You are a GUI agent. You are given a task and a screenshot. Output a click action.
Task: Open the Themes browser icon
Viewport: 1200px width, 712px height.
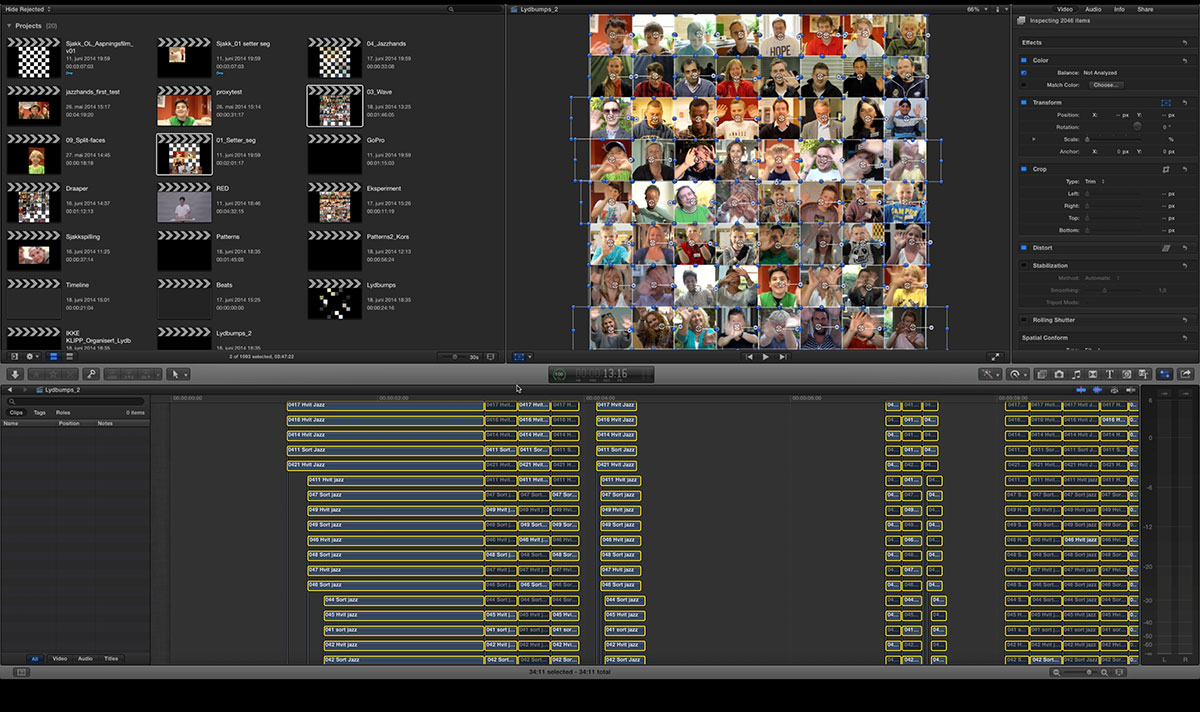pos(1143,374)
